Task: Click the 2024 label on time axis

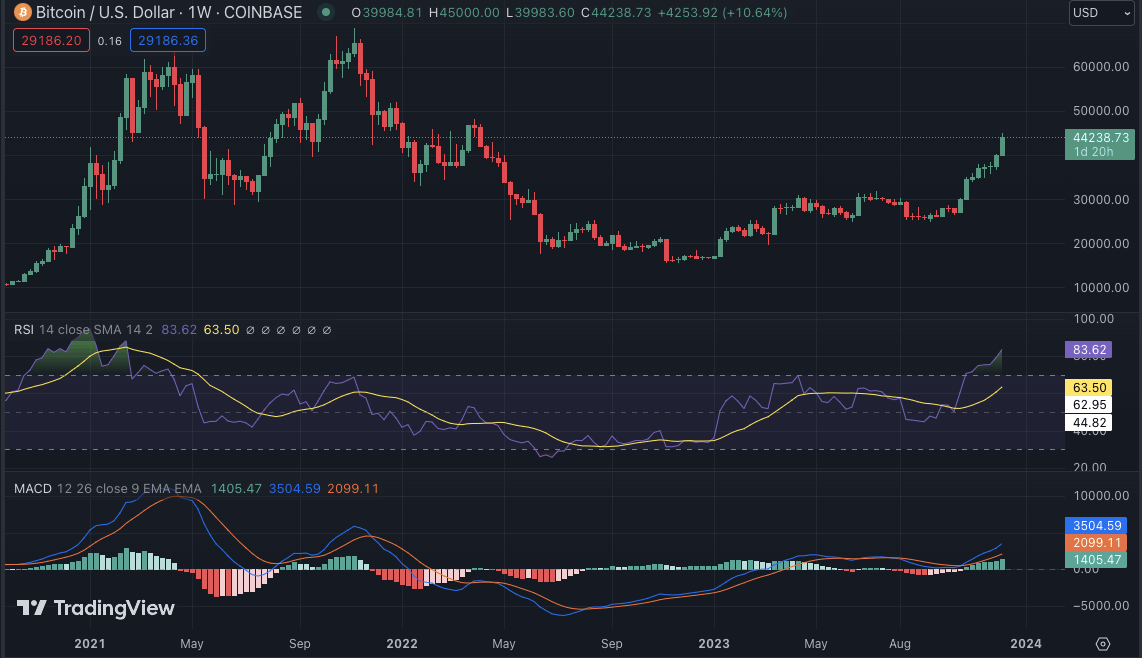Action: 1026,643
